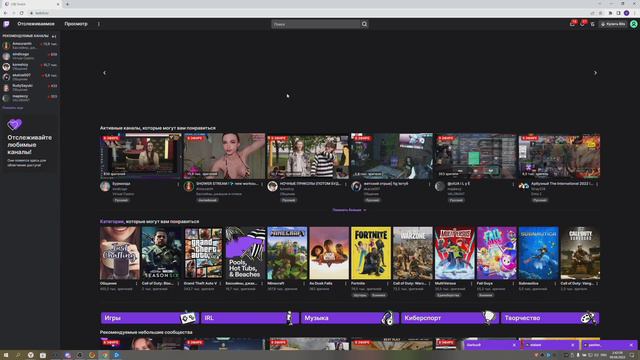Open the crown Prime loot icon
Image resolution: width=640 pixels, height=360 pixels.
pos(593,24)
